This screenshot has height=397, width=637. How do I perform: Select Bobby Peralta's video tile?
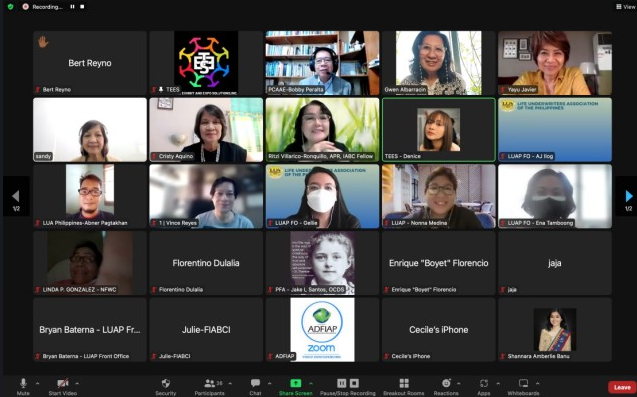click(x=323, y=63)
